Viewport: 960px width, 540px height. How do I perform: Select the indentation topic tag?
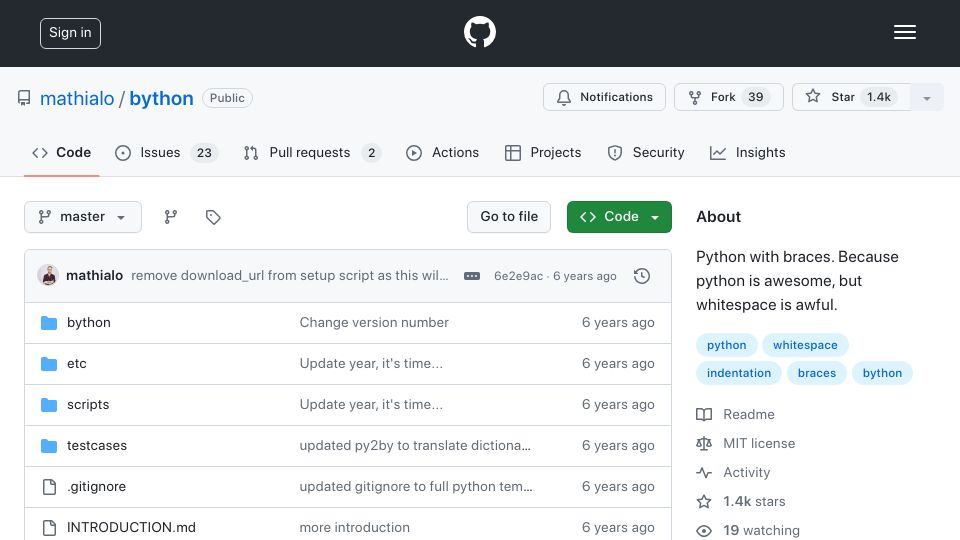[739, 373]
